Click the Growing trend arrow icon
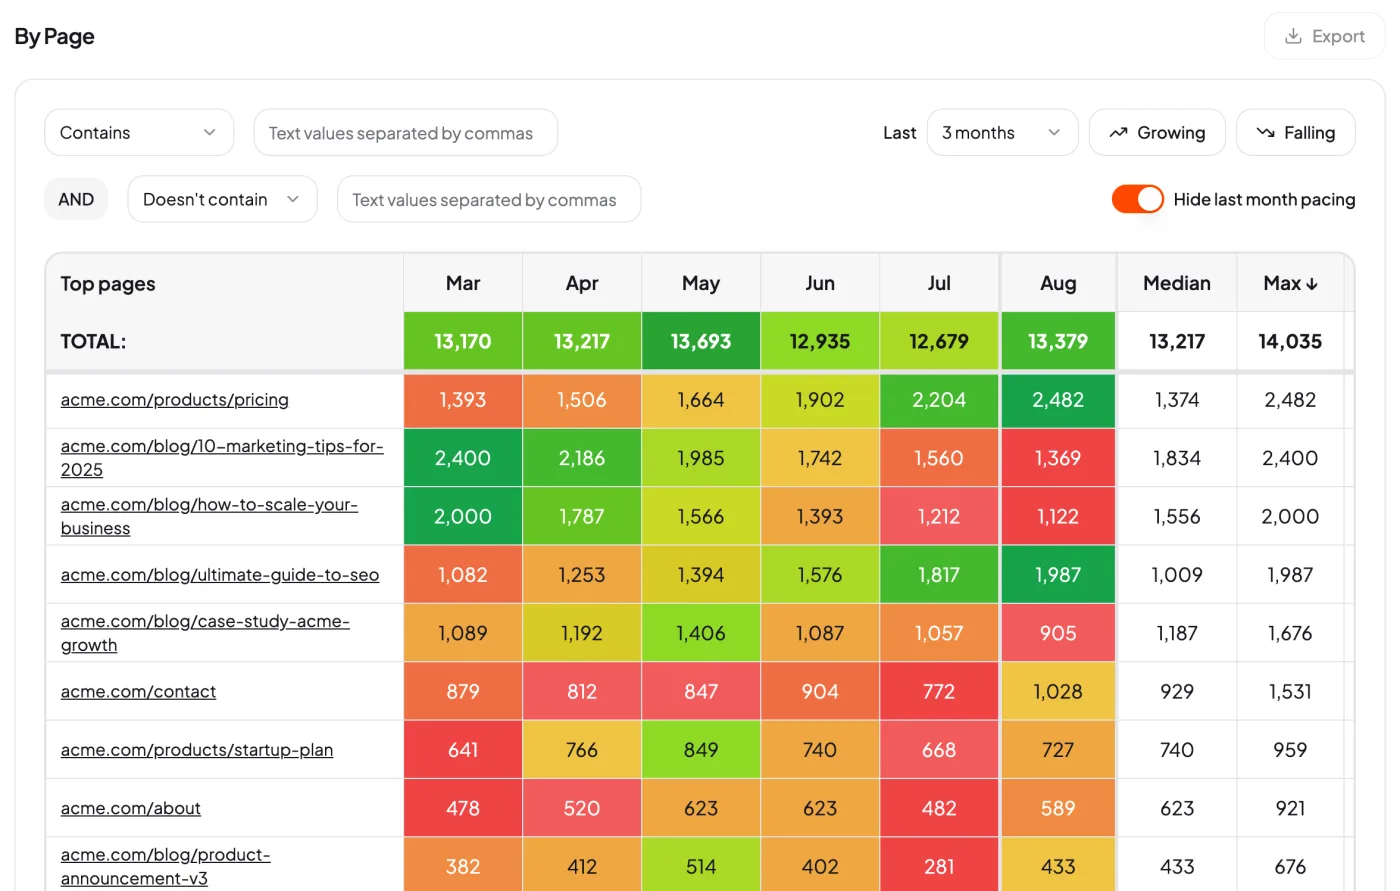1400x891 pixels. tap(1119, 133)
